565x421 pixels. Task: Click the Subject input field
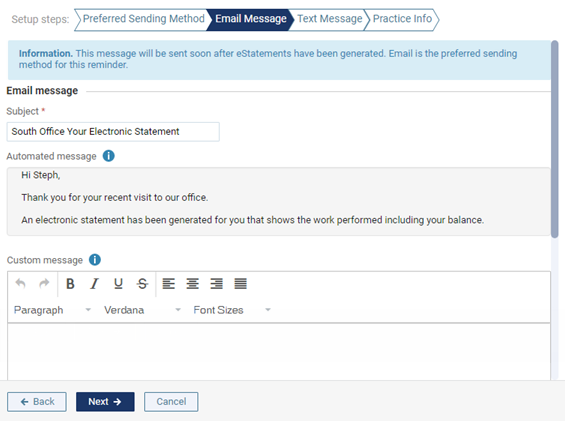(113, 132)
